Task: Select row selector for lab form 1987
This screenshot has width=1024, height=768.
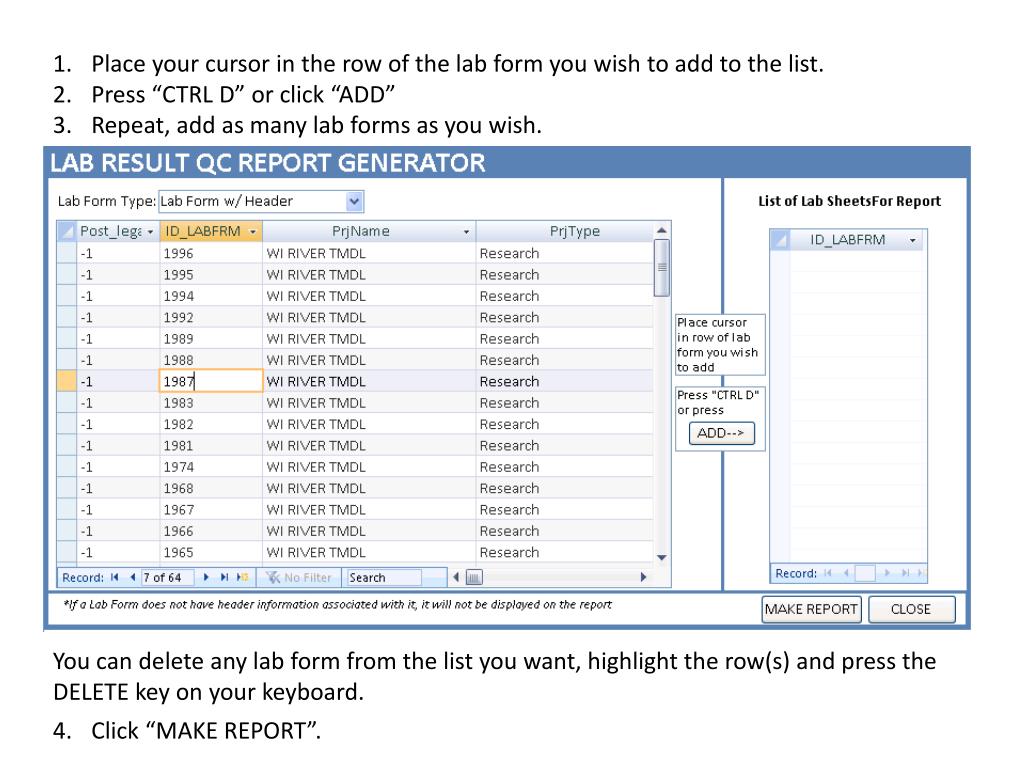Action: pos(67,381)
